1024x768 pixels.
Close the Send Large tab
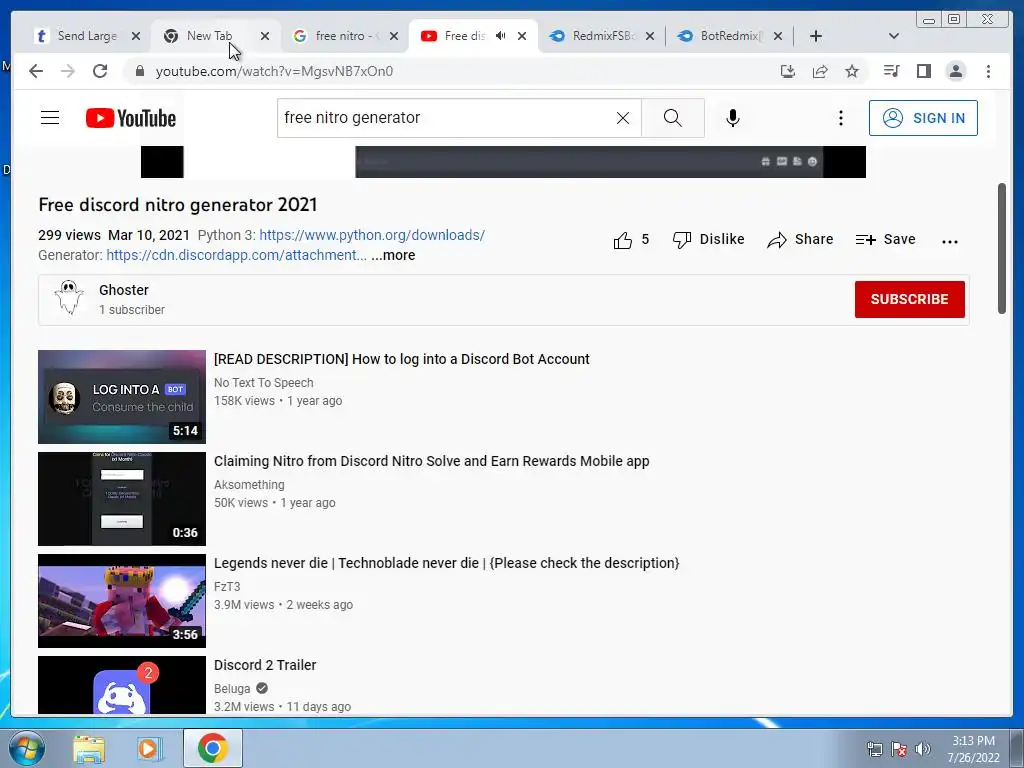[136, 36]
